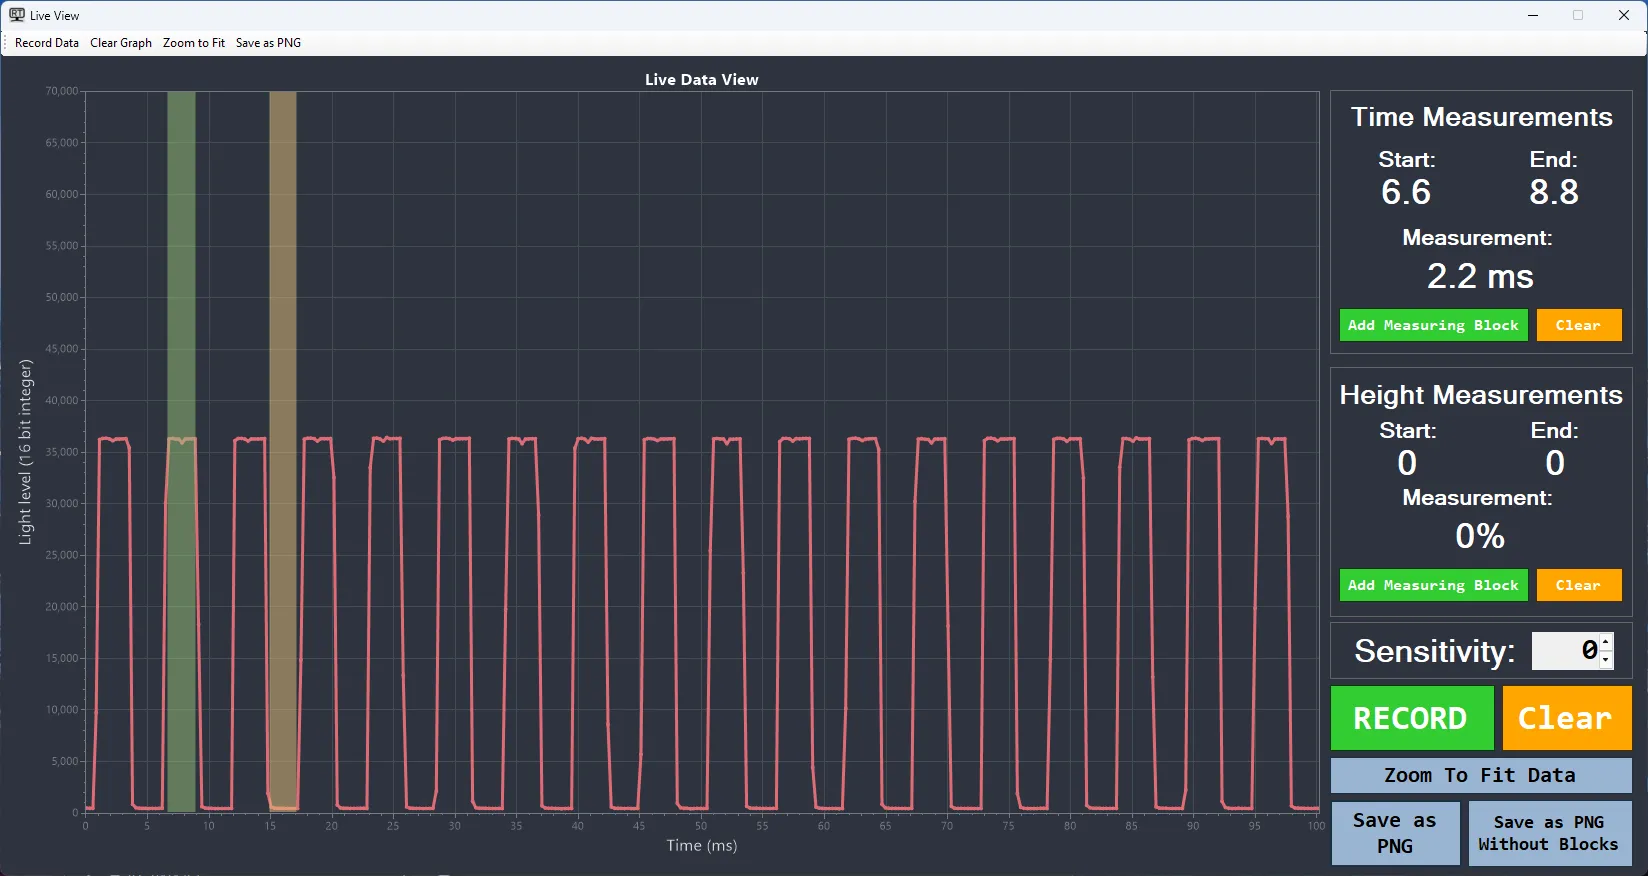Click Save as PNG in the top toolbar
The width and height of the screenshot is (1648, 876).
click(x=268, y=43)
